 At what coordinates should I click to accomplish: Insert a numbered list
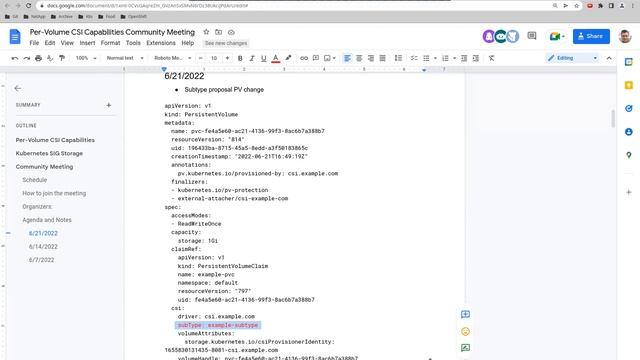[445, 58]
